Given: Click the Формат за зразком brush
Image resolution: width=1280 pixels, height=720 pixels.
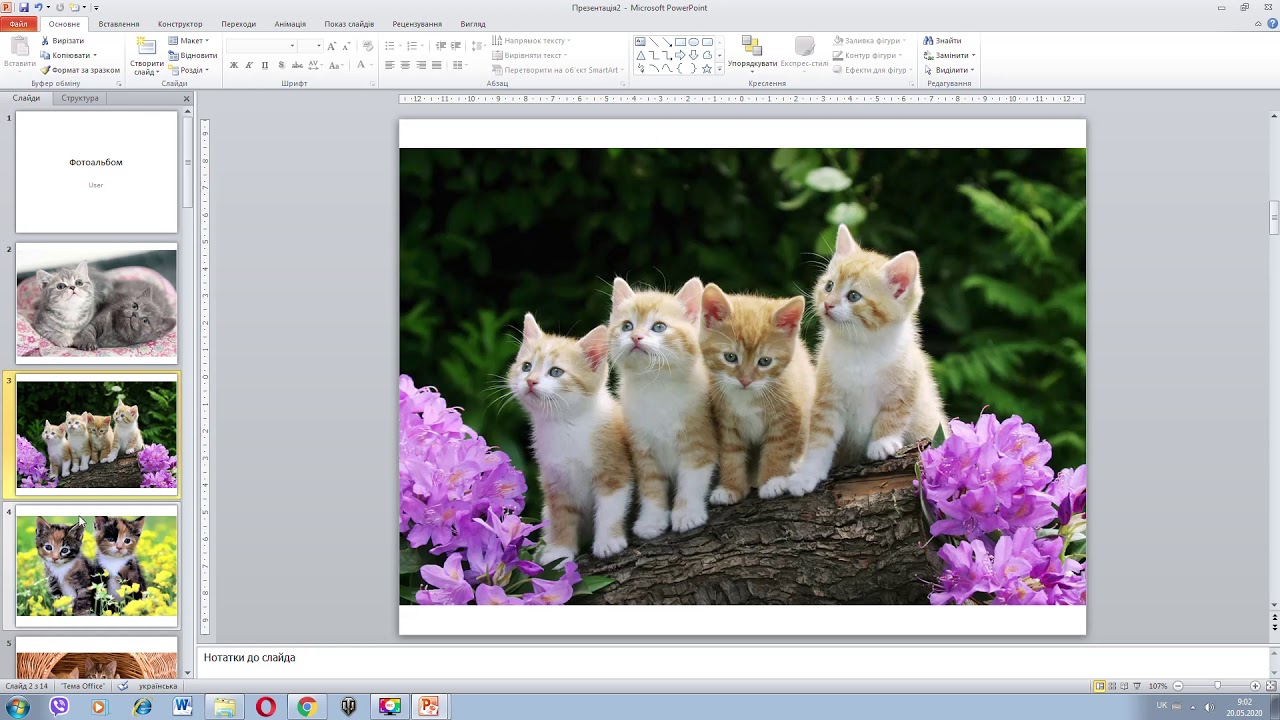Looking at the screenshot, I should click(46, 70).
